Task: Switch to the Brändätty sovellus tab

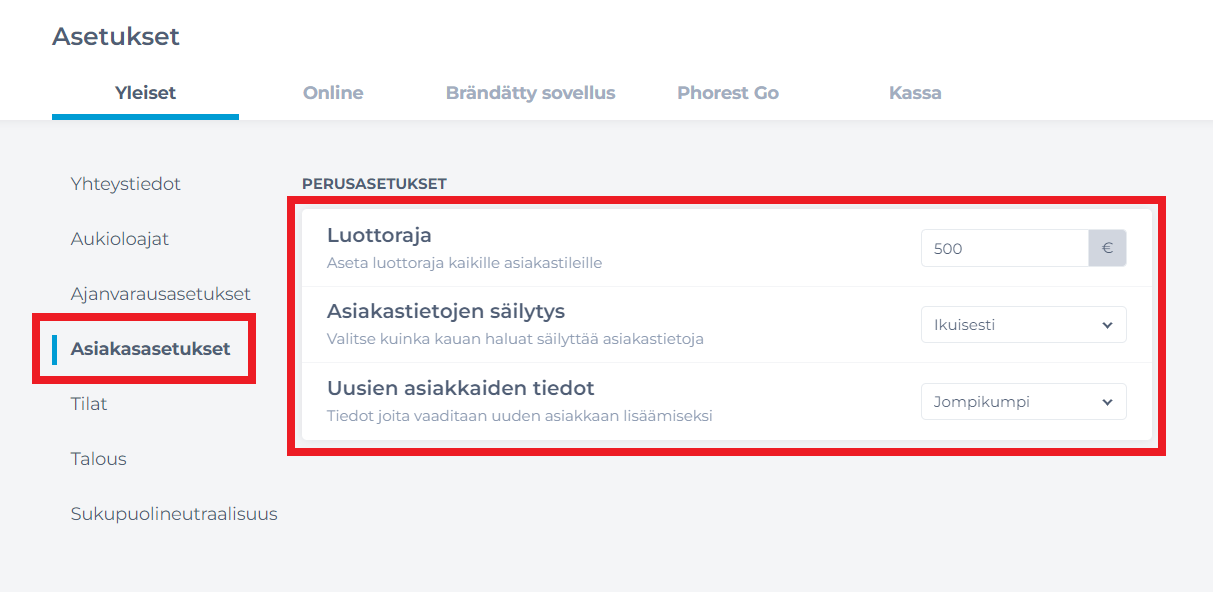Action: point(530,93)
